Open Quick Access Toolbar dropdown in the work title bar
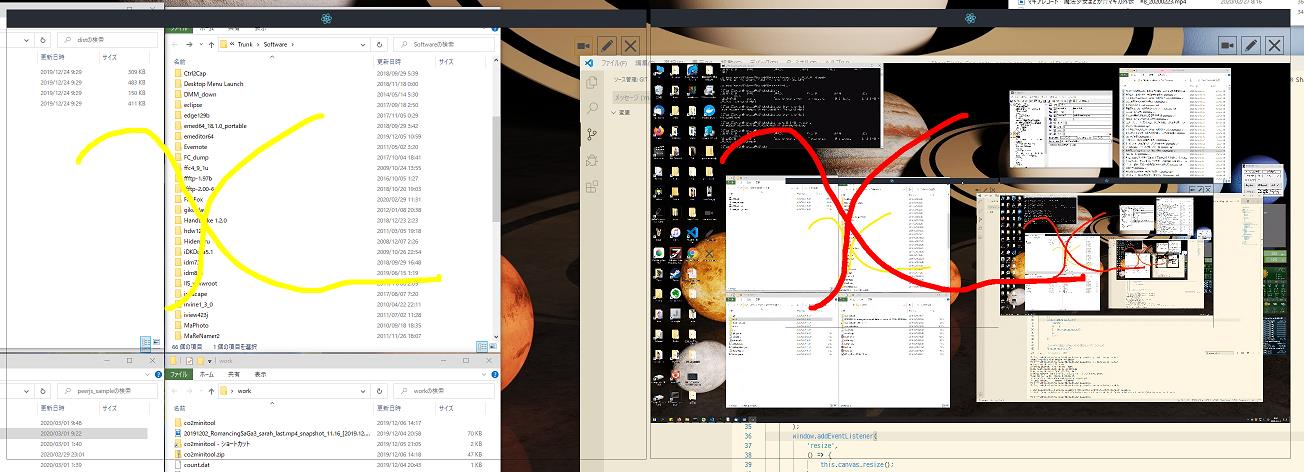 coord(211,360)
